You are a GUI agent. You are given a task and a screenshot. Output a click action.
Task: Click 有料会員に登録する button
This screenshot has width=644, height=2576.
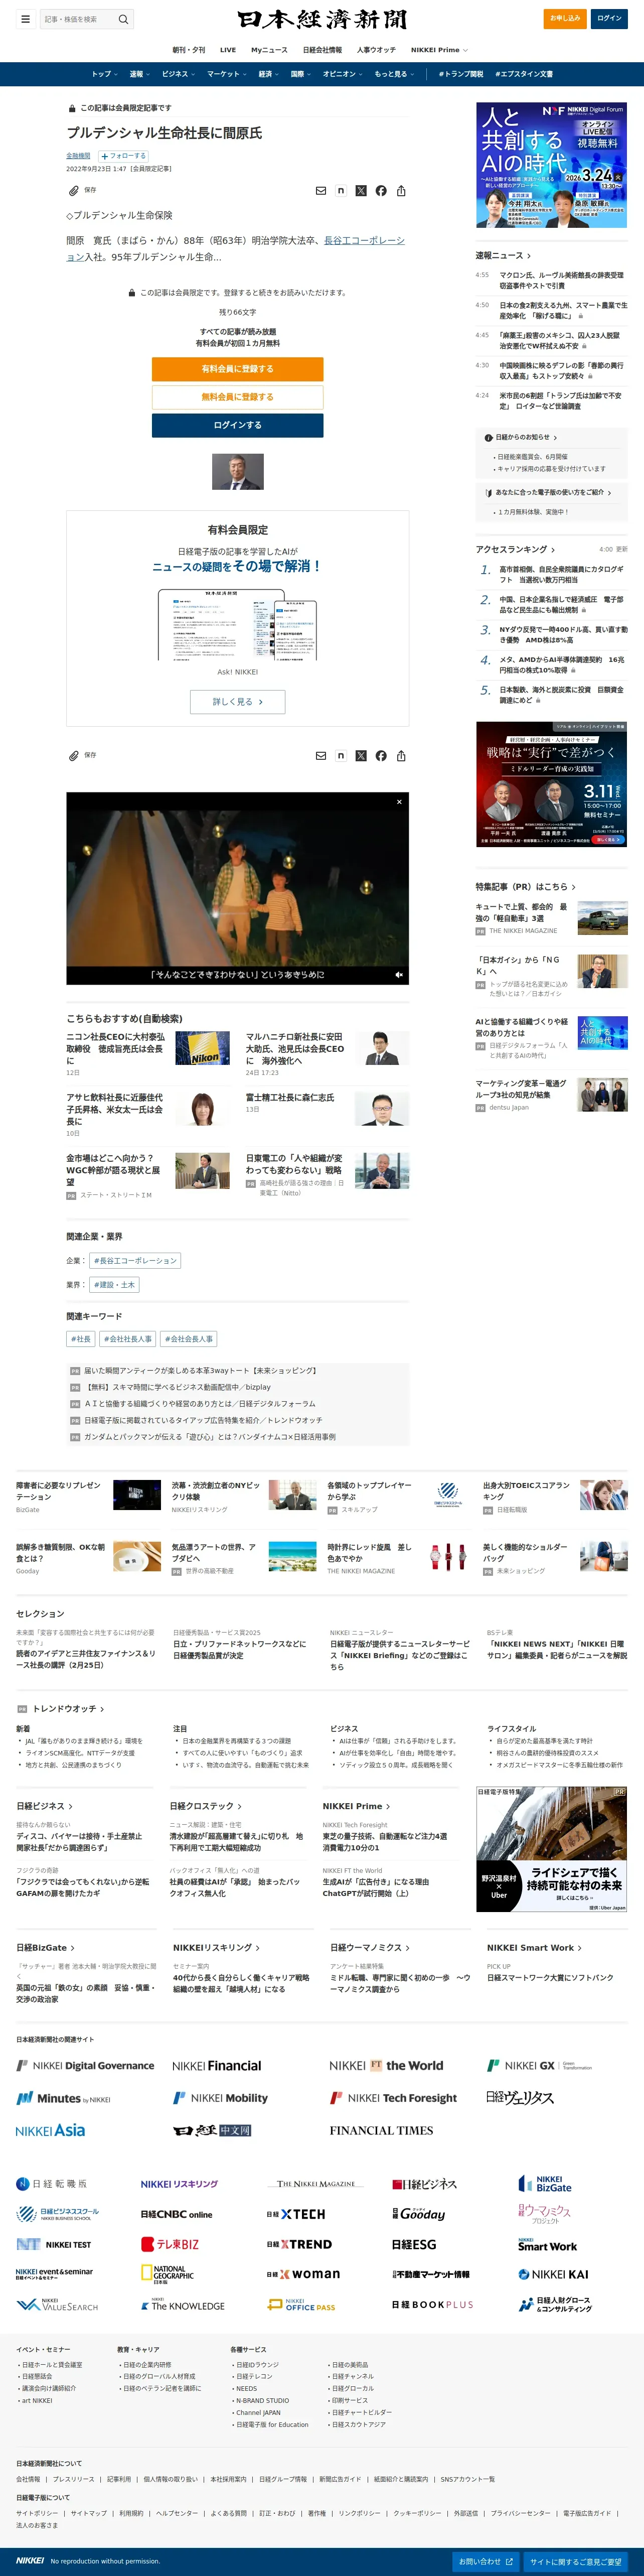[237, 369]
